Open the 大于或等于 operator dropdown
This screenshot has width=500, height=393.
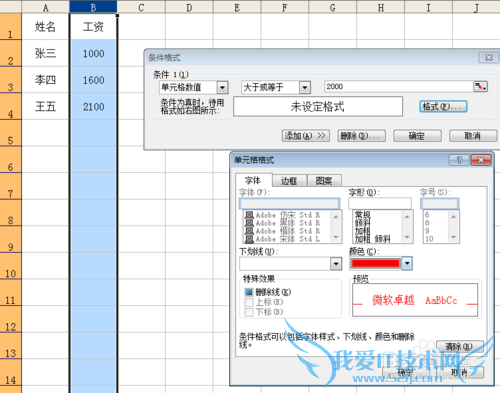tap(305, 88)
